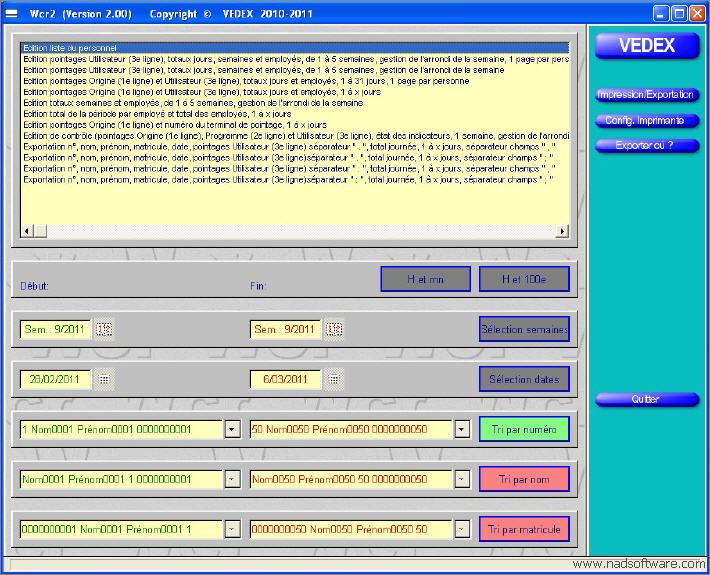The height and width of the screenshot is (575, 710).
Task: Open date picker beside 6/03/2011
Action: pos(334,379)
